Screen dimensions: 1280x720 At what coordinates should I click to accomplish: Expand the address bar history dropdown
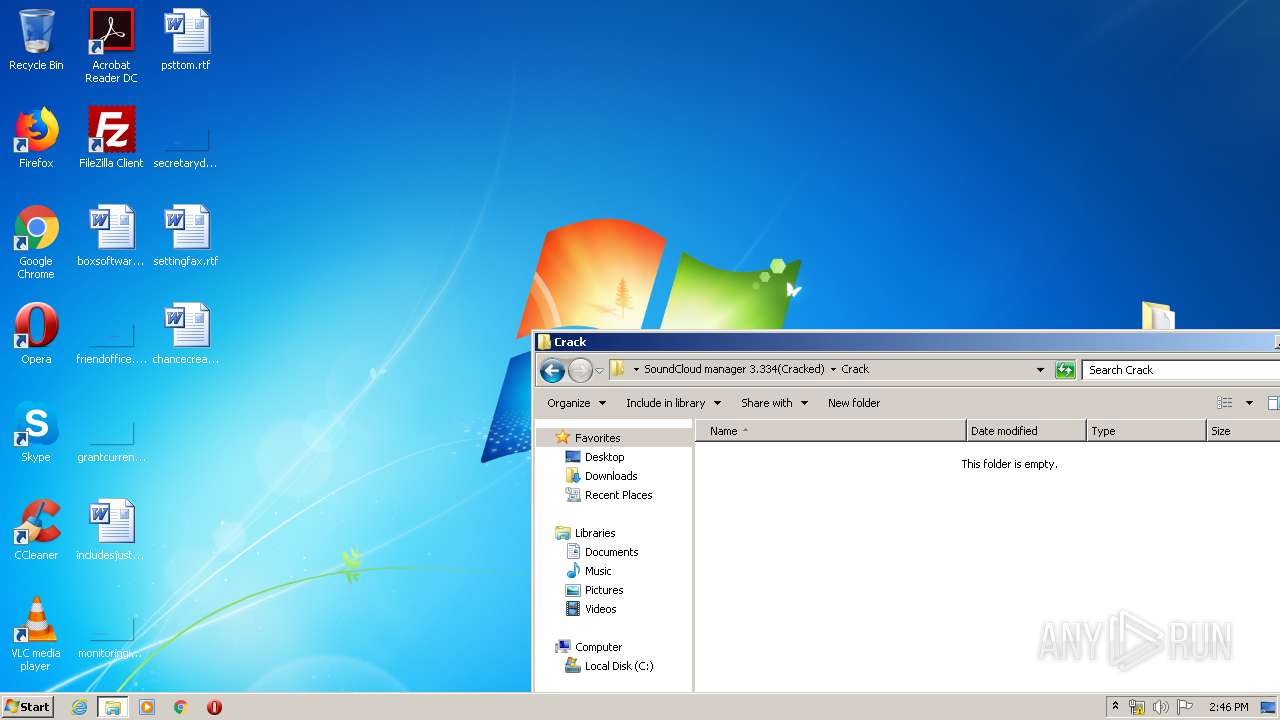pos(1040,370)
